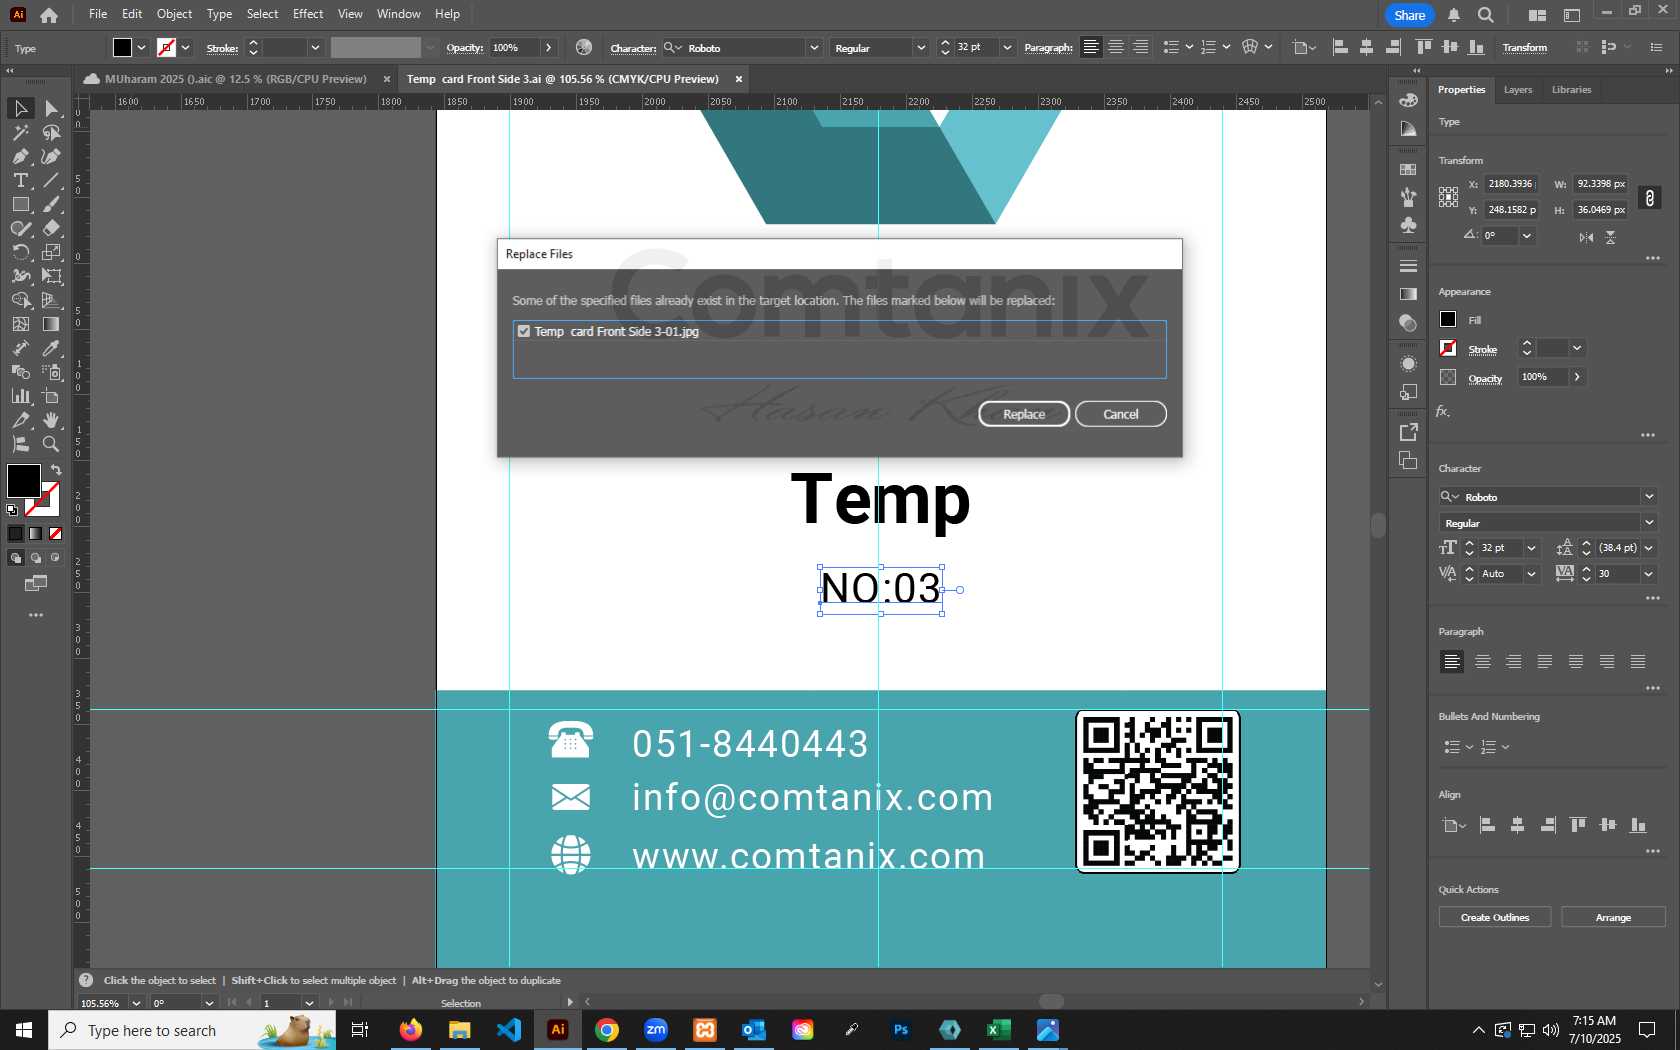Toggle constrain width and height proportions

[1650, 198]
